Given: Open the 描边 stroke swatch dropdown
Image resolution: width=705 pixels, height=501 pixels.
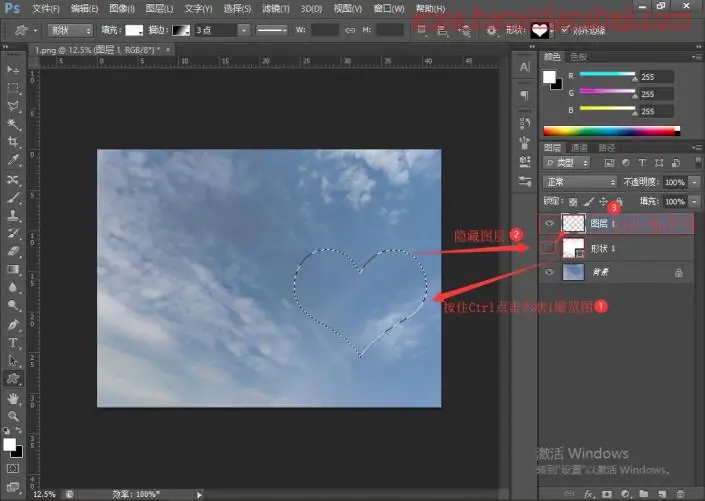Looking at the screenshot, I should click(x=181, y=31).
